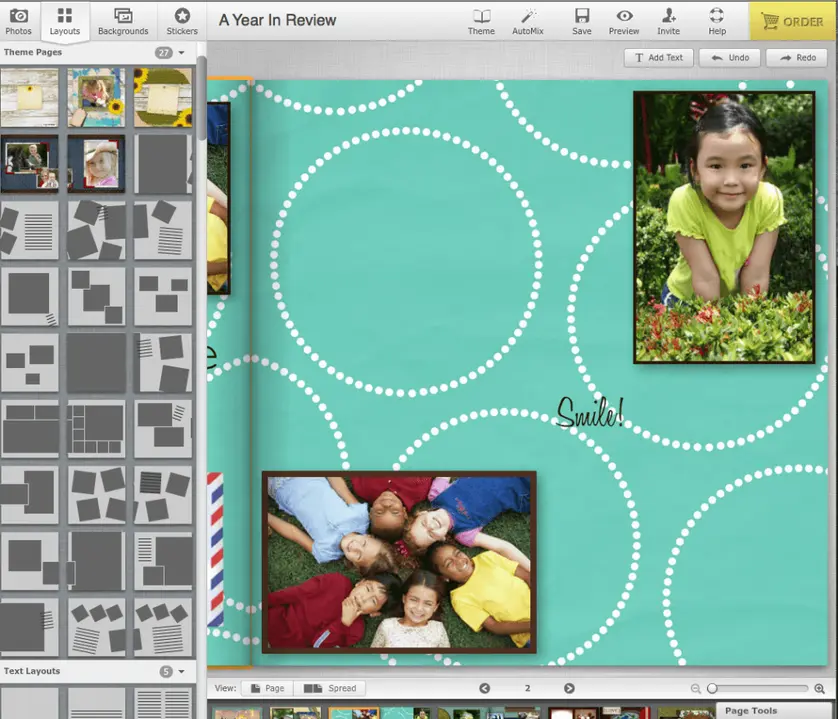Viewport: 838px width, 719px height.
Task: Click the yellow ORDER button
Action: point(793,21)
